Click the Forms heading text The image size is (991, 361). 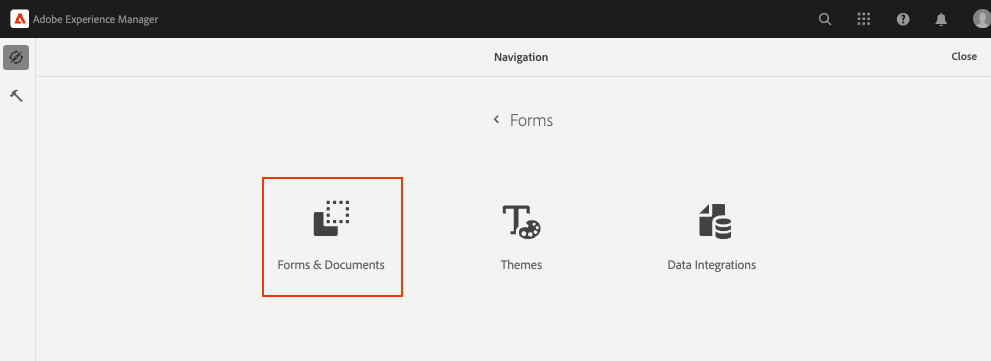(x=532, y=120)
